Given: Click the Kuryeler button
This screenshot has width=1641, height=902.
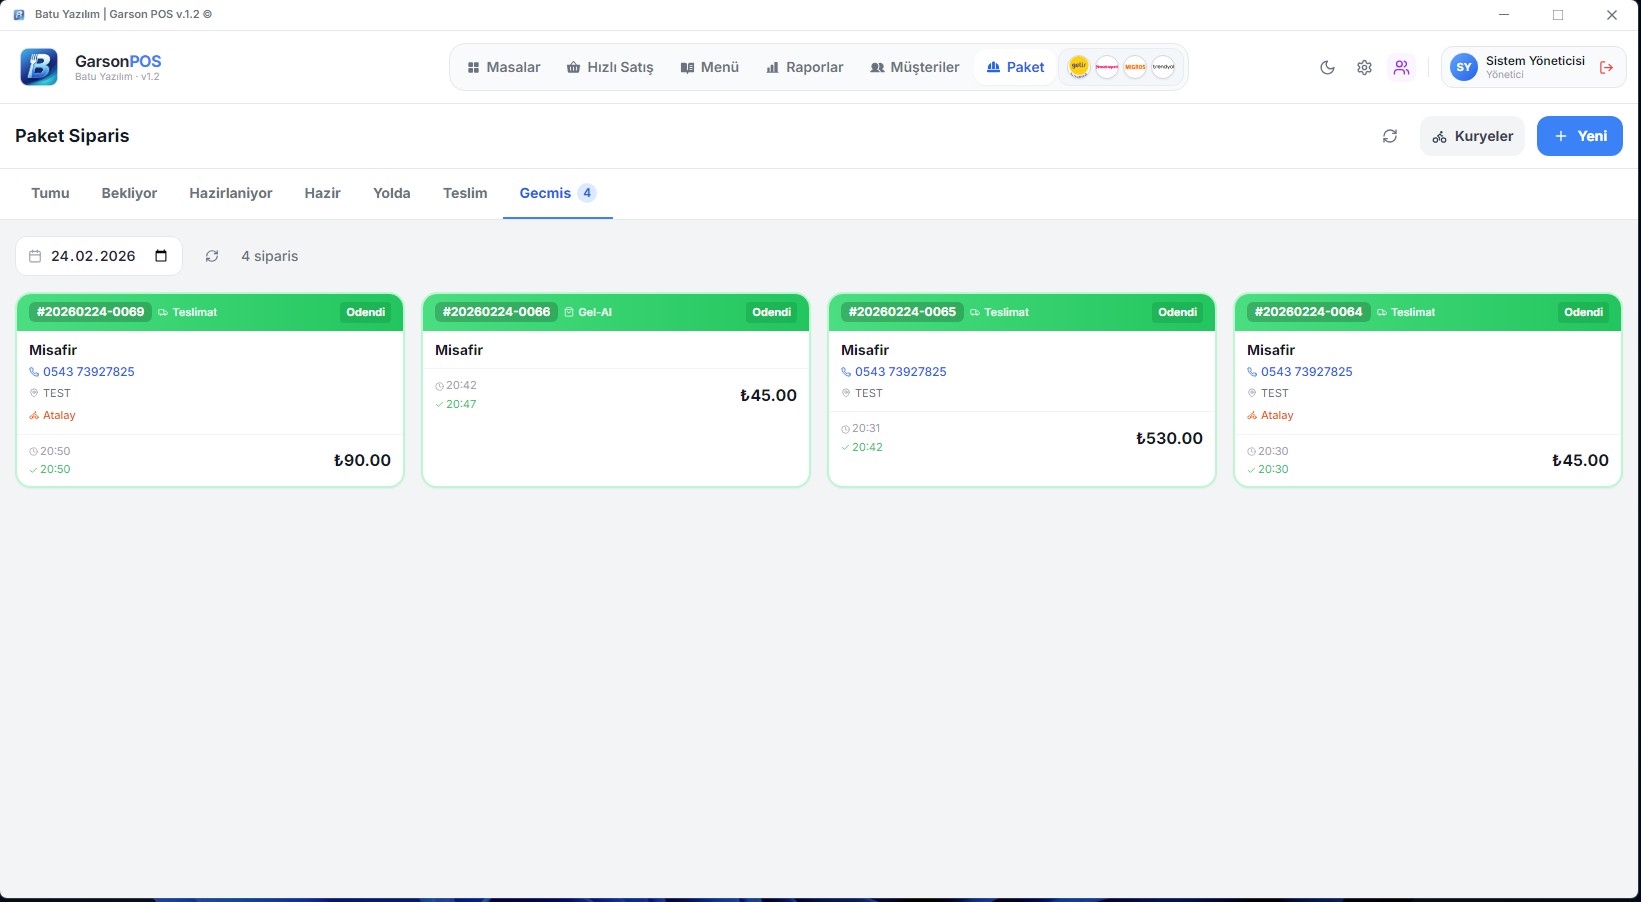Looking at the screenshot, I should click(1472, 136).
